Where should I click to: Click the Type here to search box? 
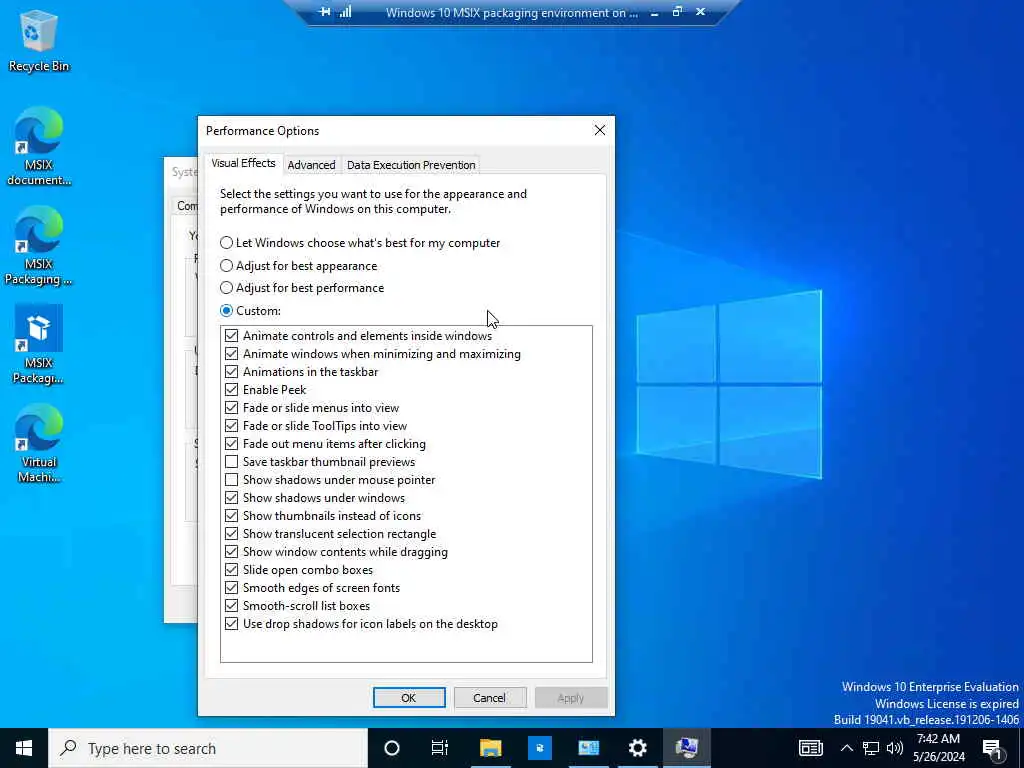pyautogui.click(x=208, y=748)
